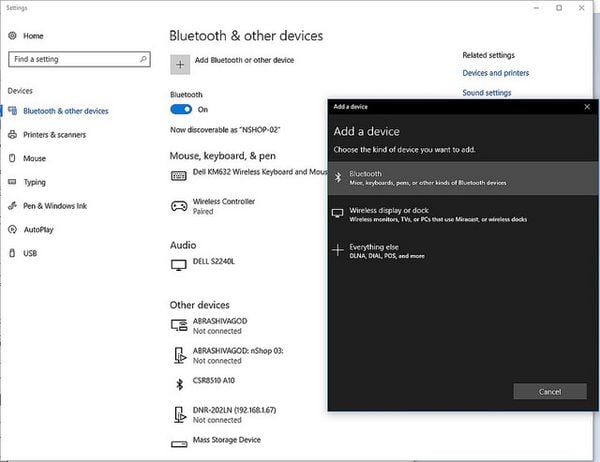Image resolution: width=600 pixels, height=462 pixels.
Task: Click the keyboard icon for Dell KM632
Action: point(179,176)
